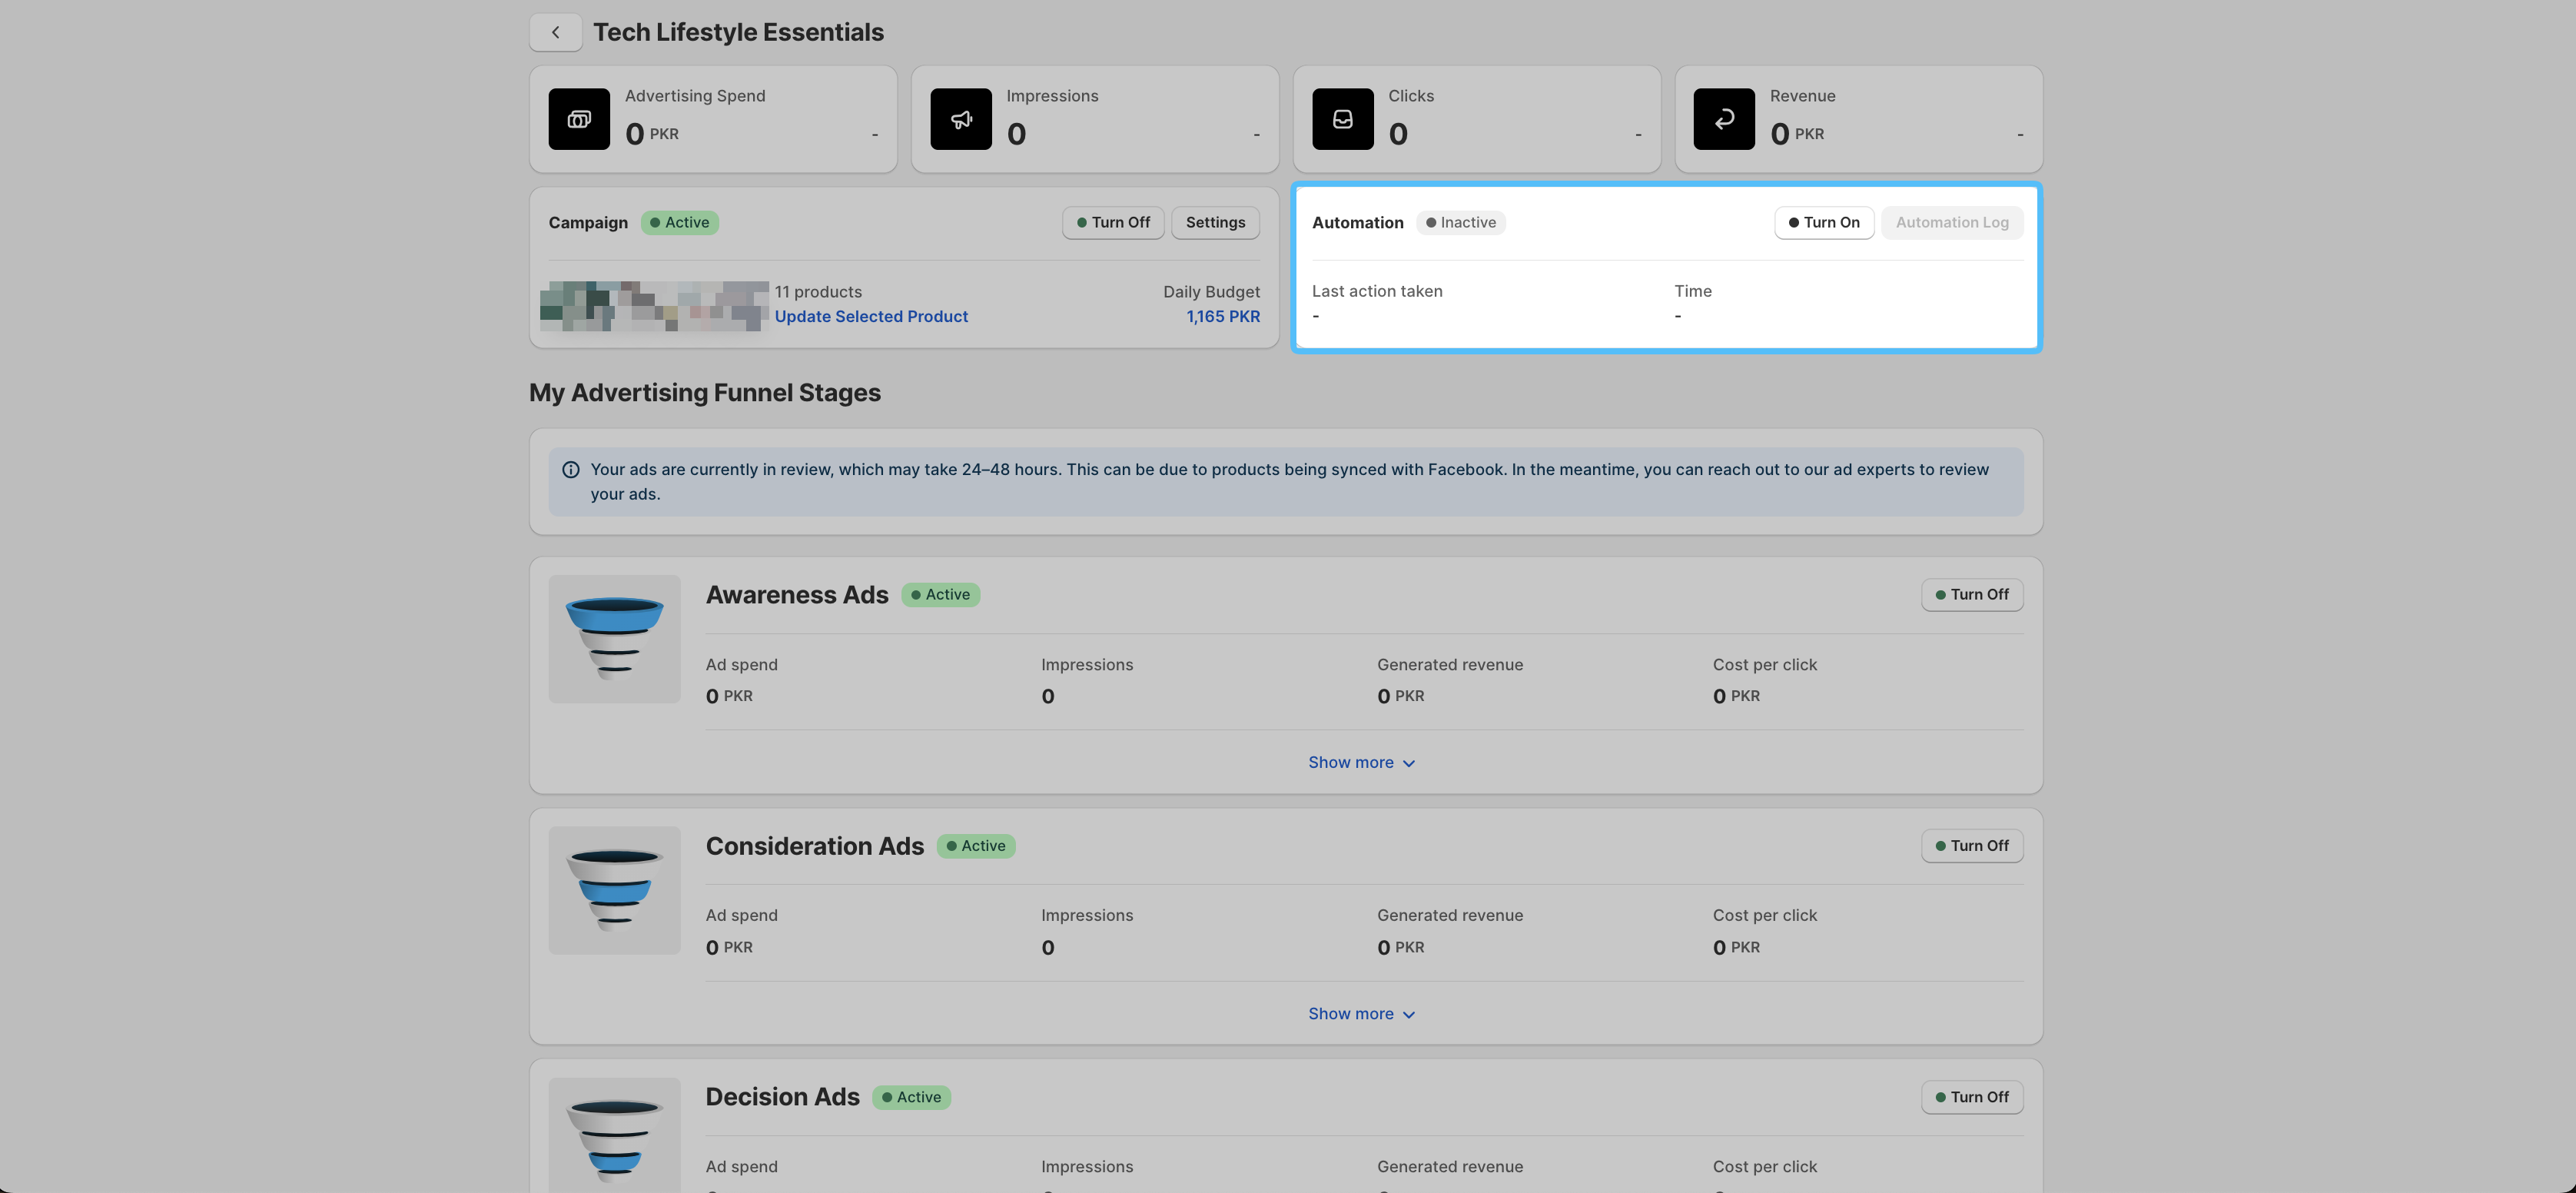Click the Automation Inactive status badge

tap(1461, 223)
